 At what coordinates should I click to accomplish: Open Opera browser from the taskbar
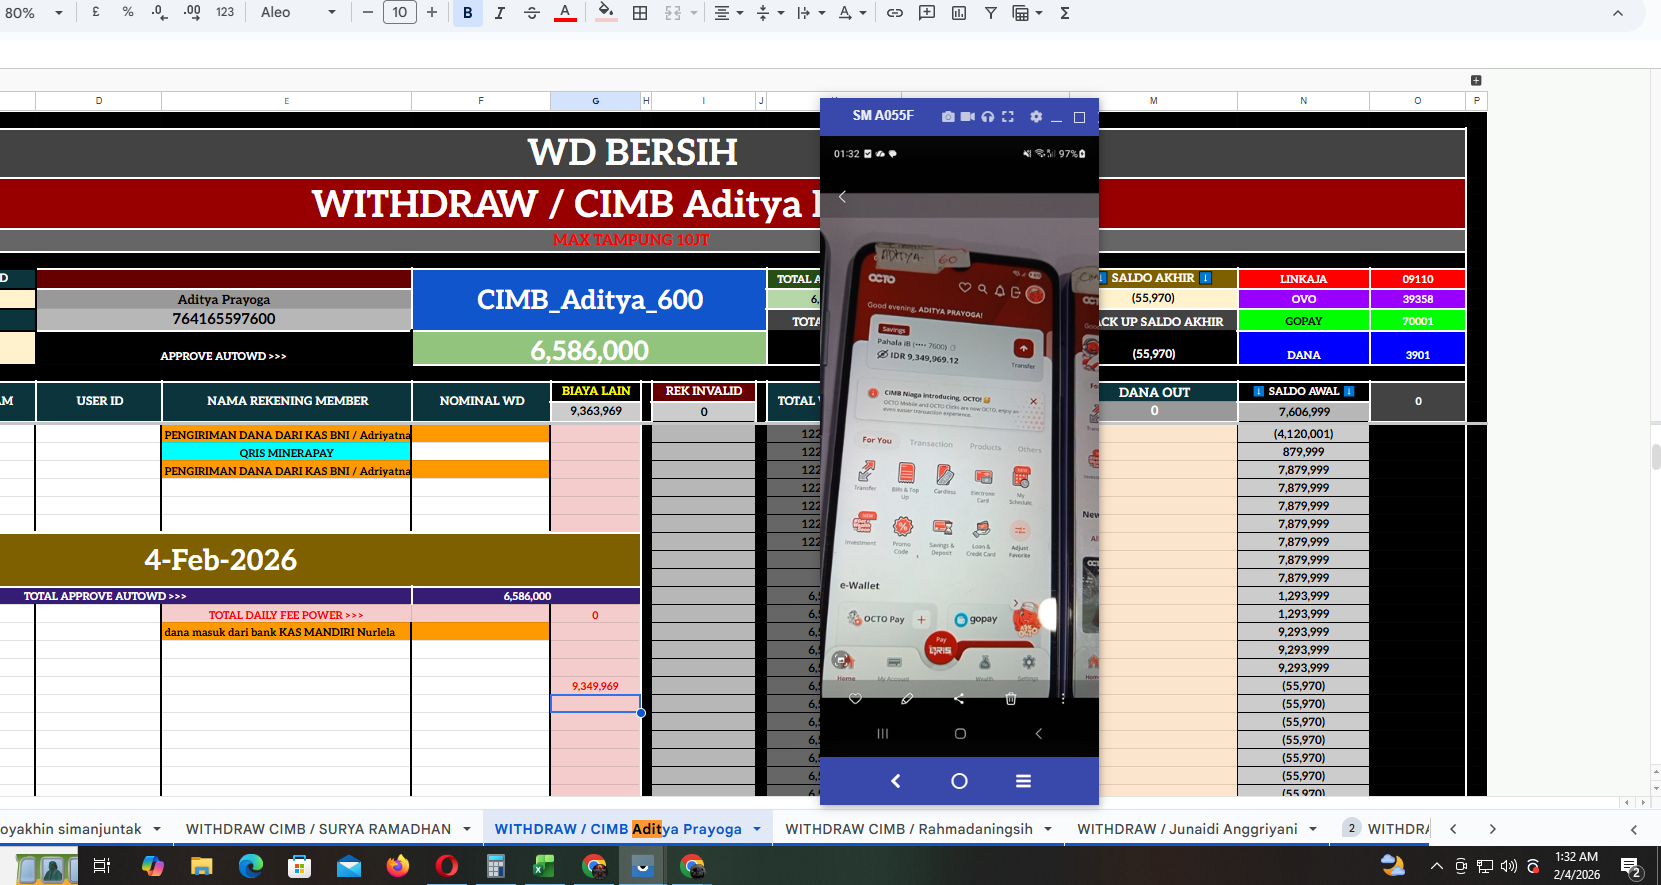pyautogui.click(x=447, y=866)
